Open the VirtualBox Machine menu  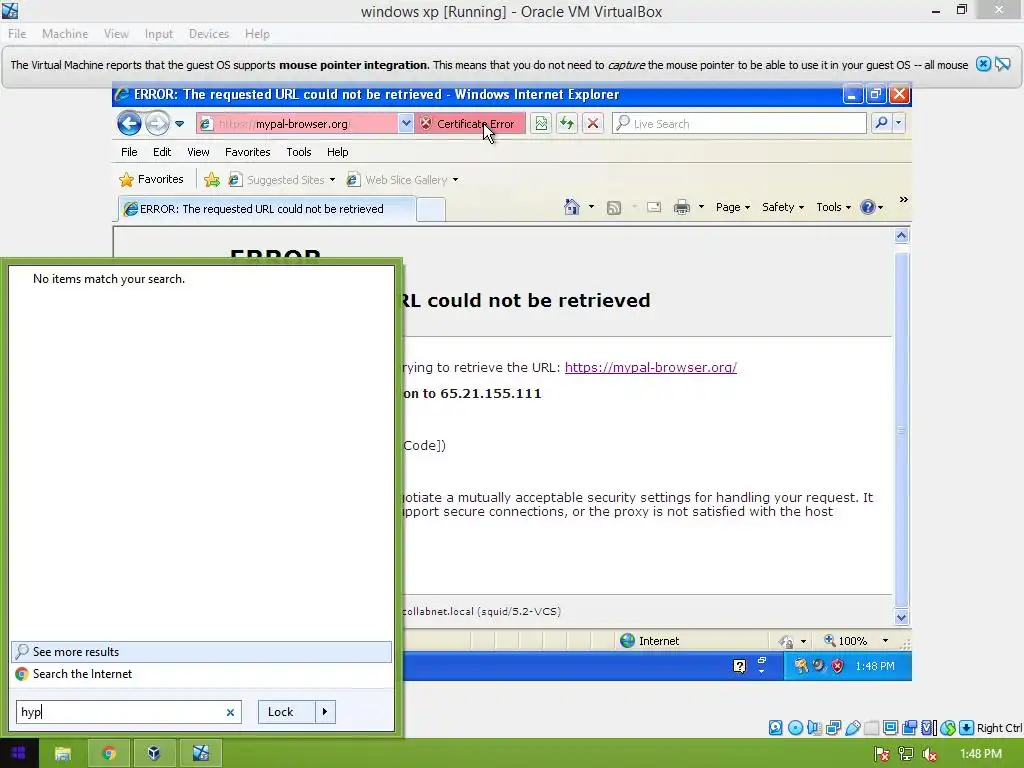[x=65, y=34]
